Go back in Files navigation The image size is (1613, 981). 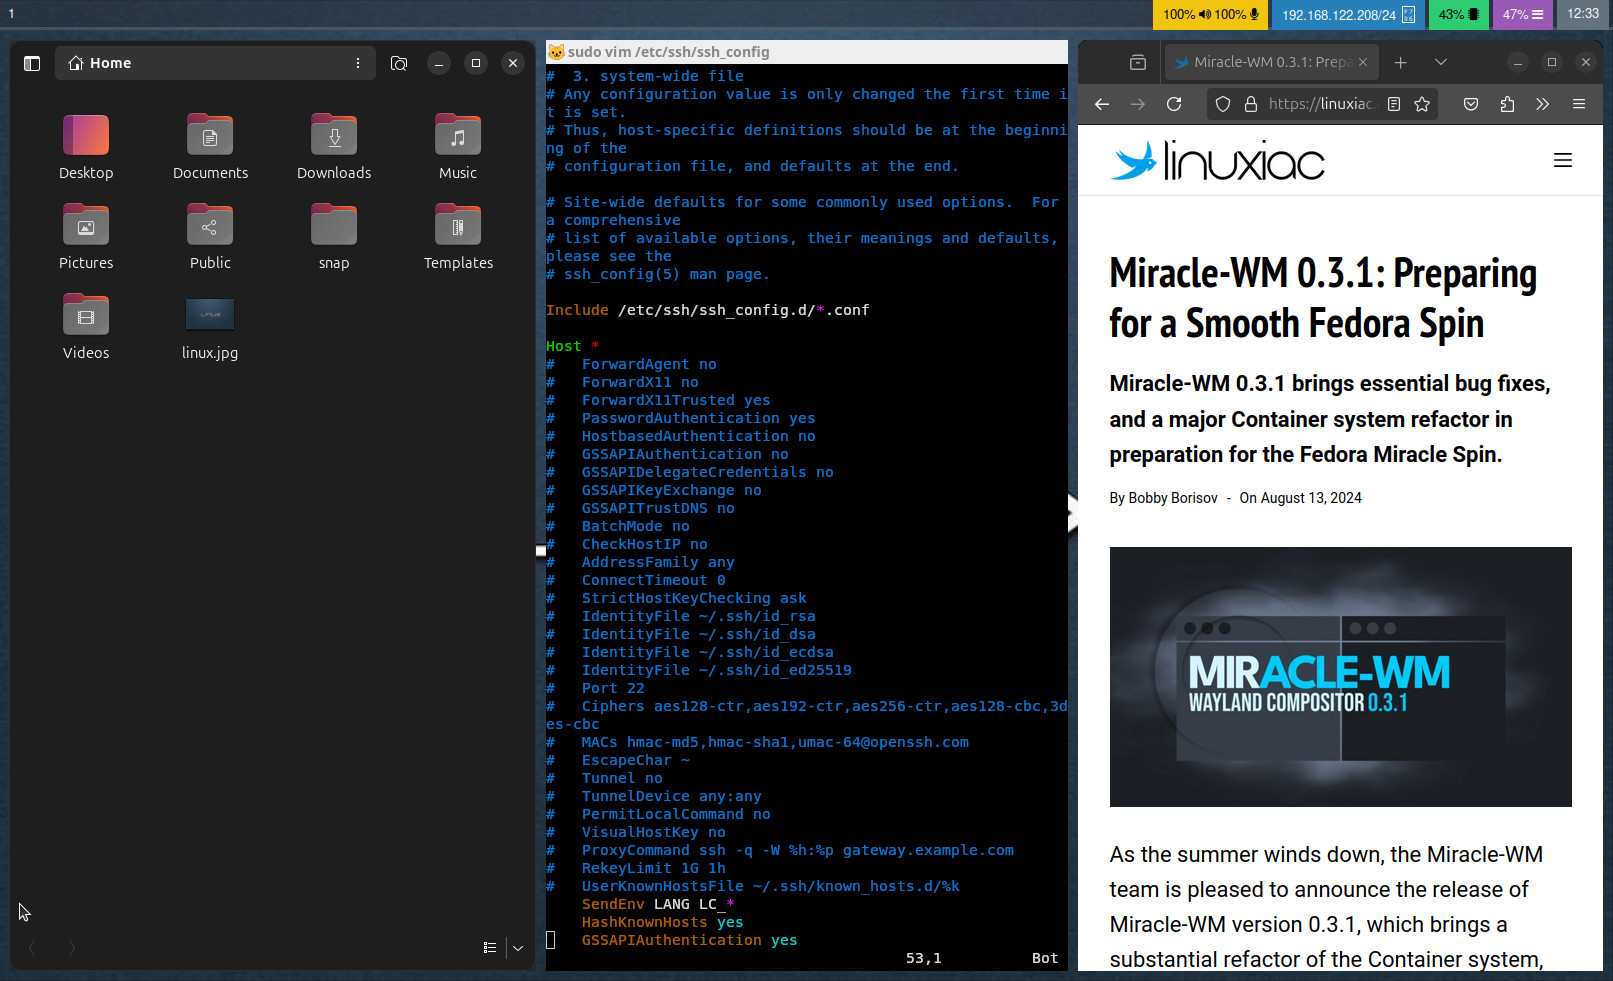[x=32, y=947]
